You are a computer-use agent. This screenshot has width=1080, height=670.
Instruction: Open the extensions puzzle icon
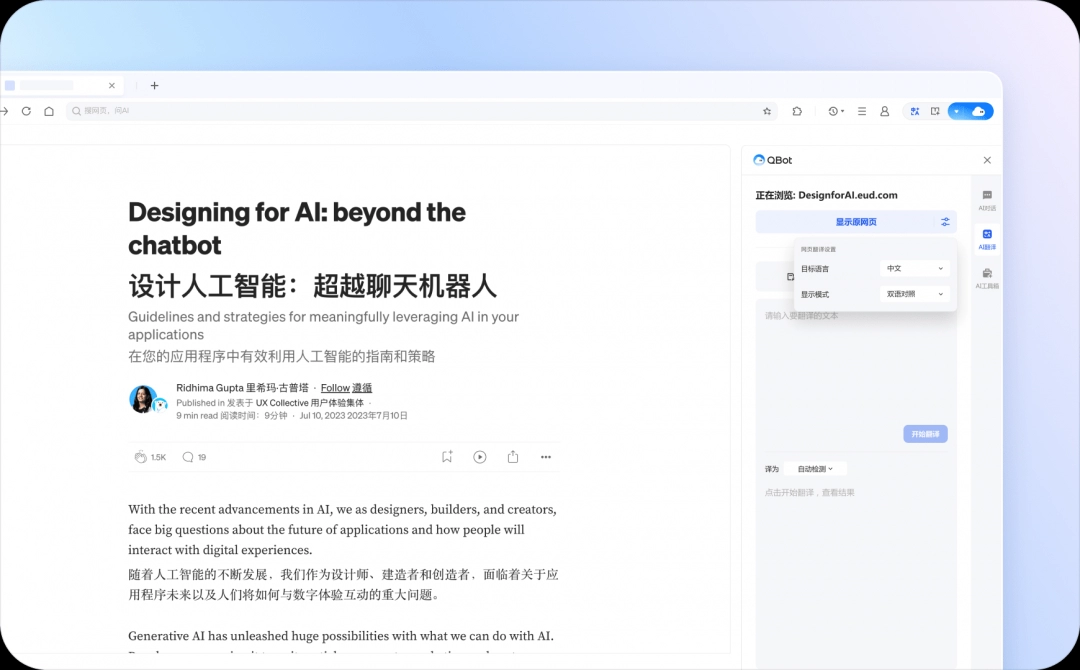[797, 111]
